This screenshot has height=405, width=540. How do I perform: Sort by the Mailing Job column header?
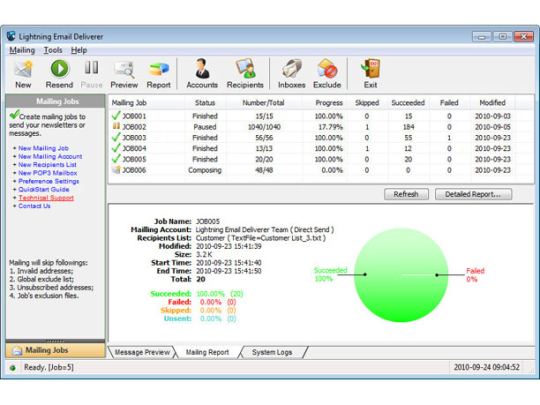pos(147,103)
